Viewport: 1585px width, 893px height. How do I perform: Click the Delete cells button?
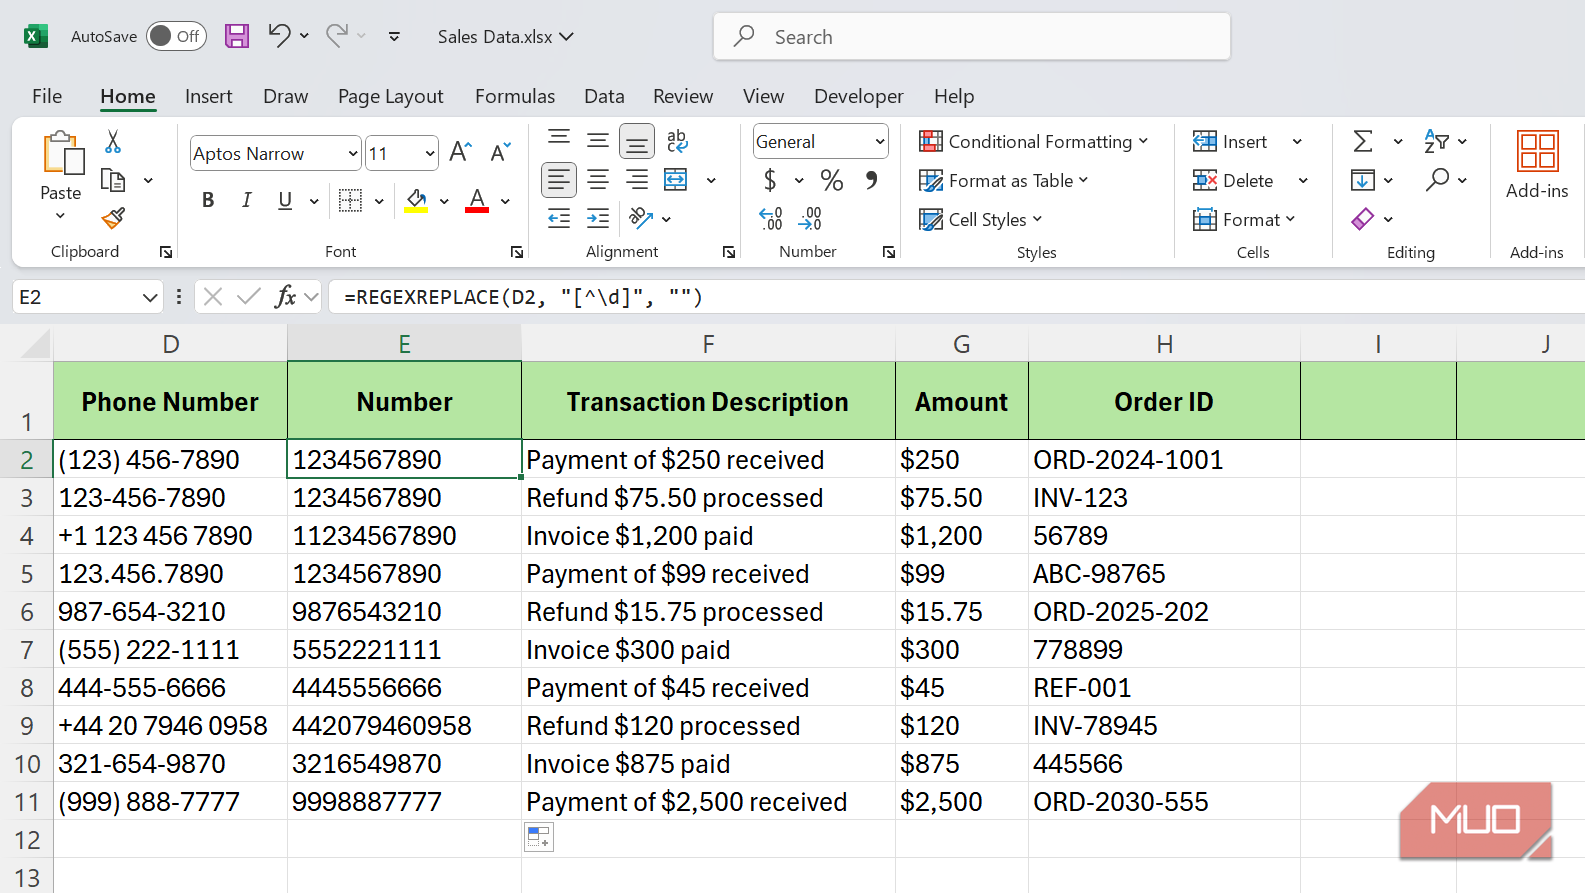point(1234,180)
